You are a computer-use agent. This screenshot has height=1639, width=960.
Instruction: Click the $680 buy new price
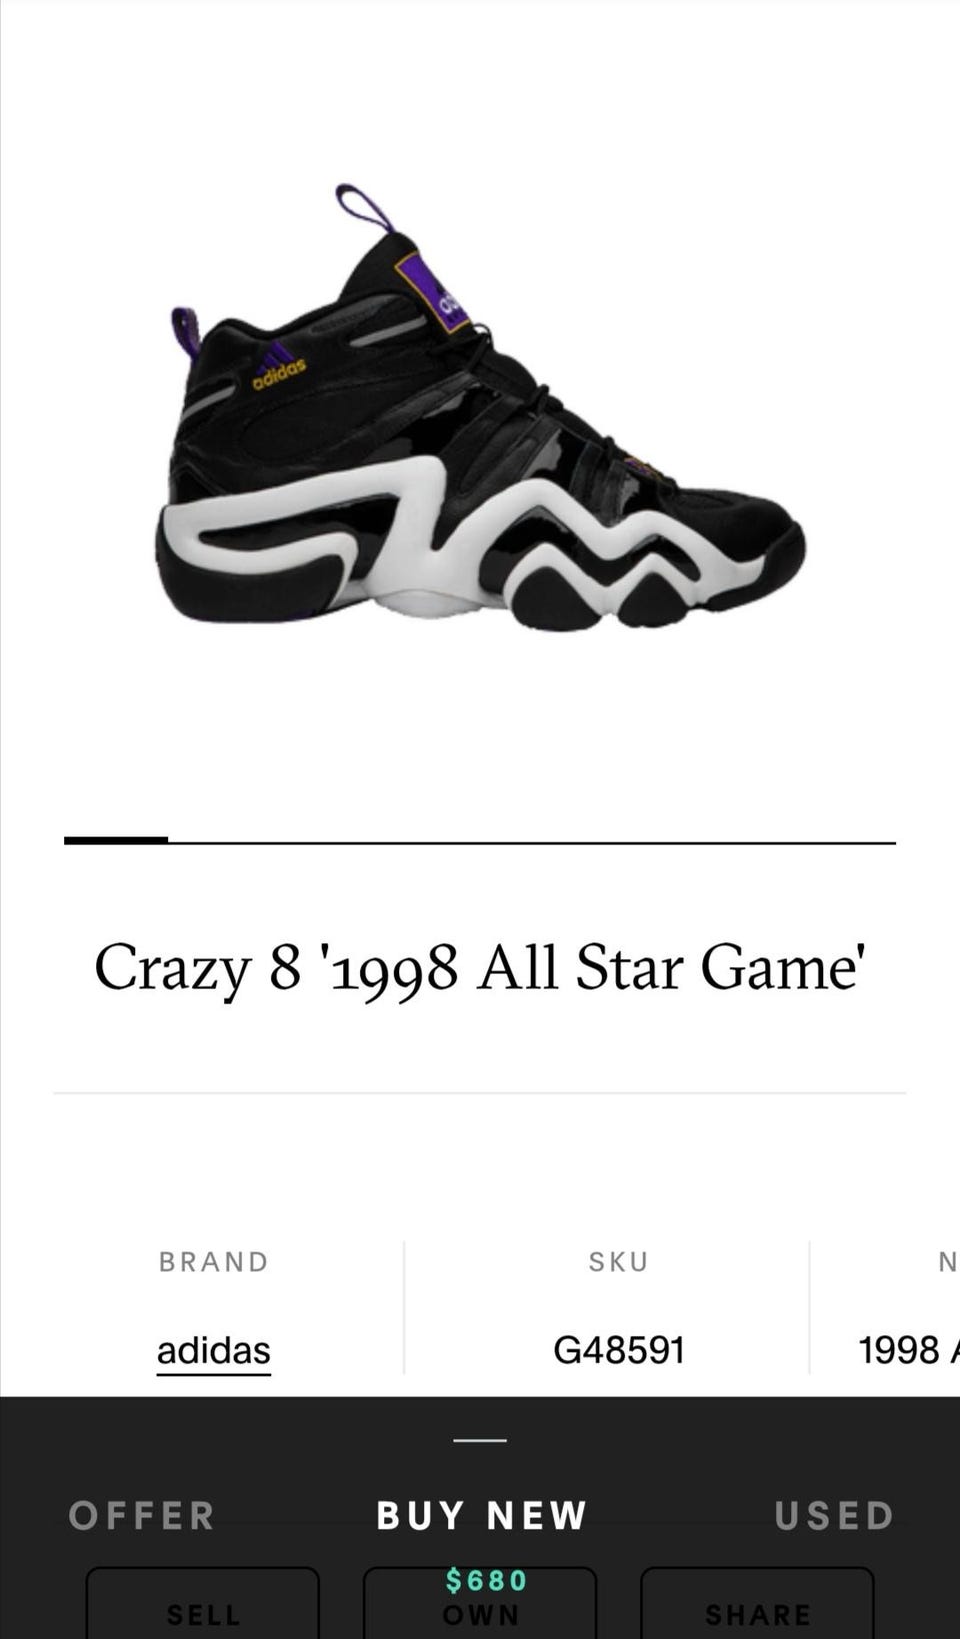pos(487,1580)
